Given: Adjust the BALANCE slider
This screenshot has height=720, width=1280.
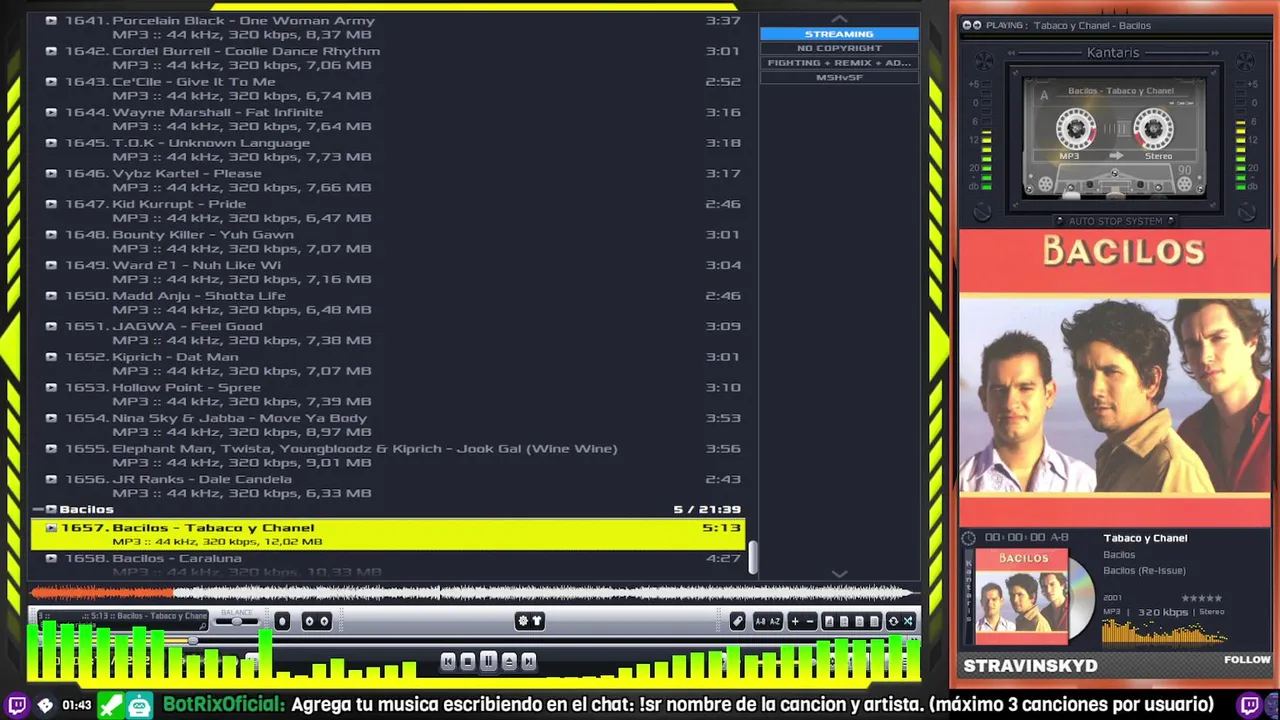Looking at the screenshot, I should [237, 622].
